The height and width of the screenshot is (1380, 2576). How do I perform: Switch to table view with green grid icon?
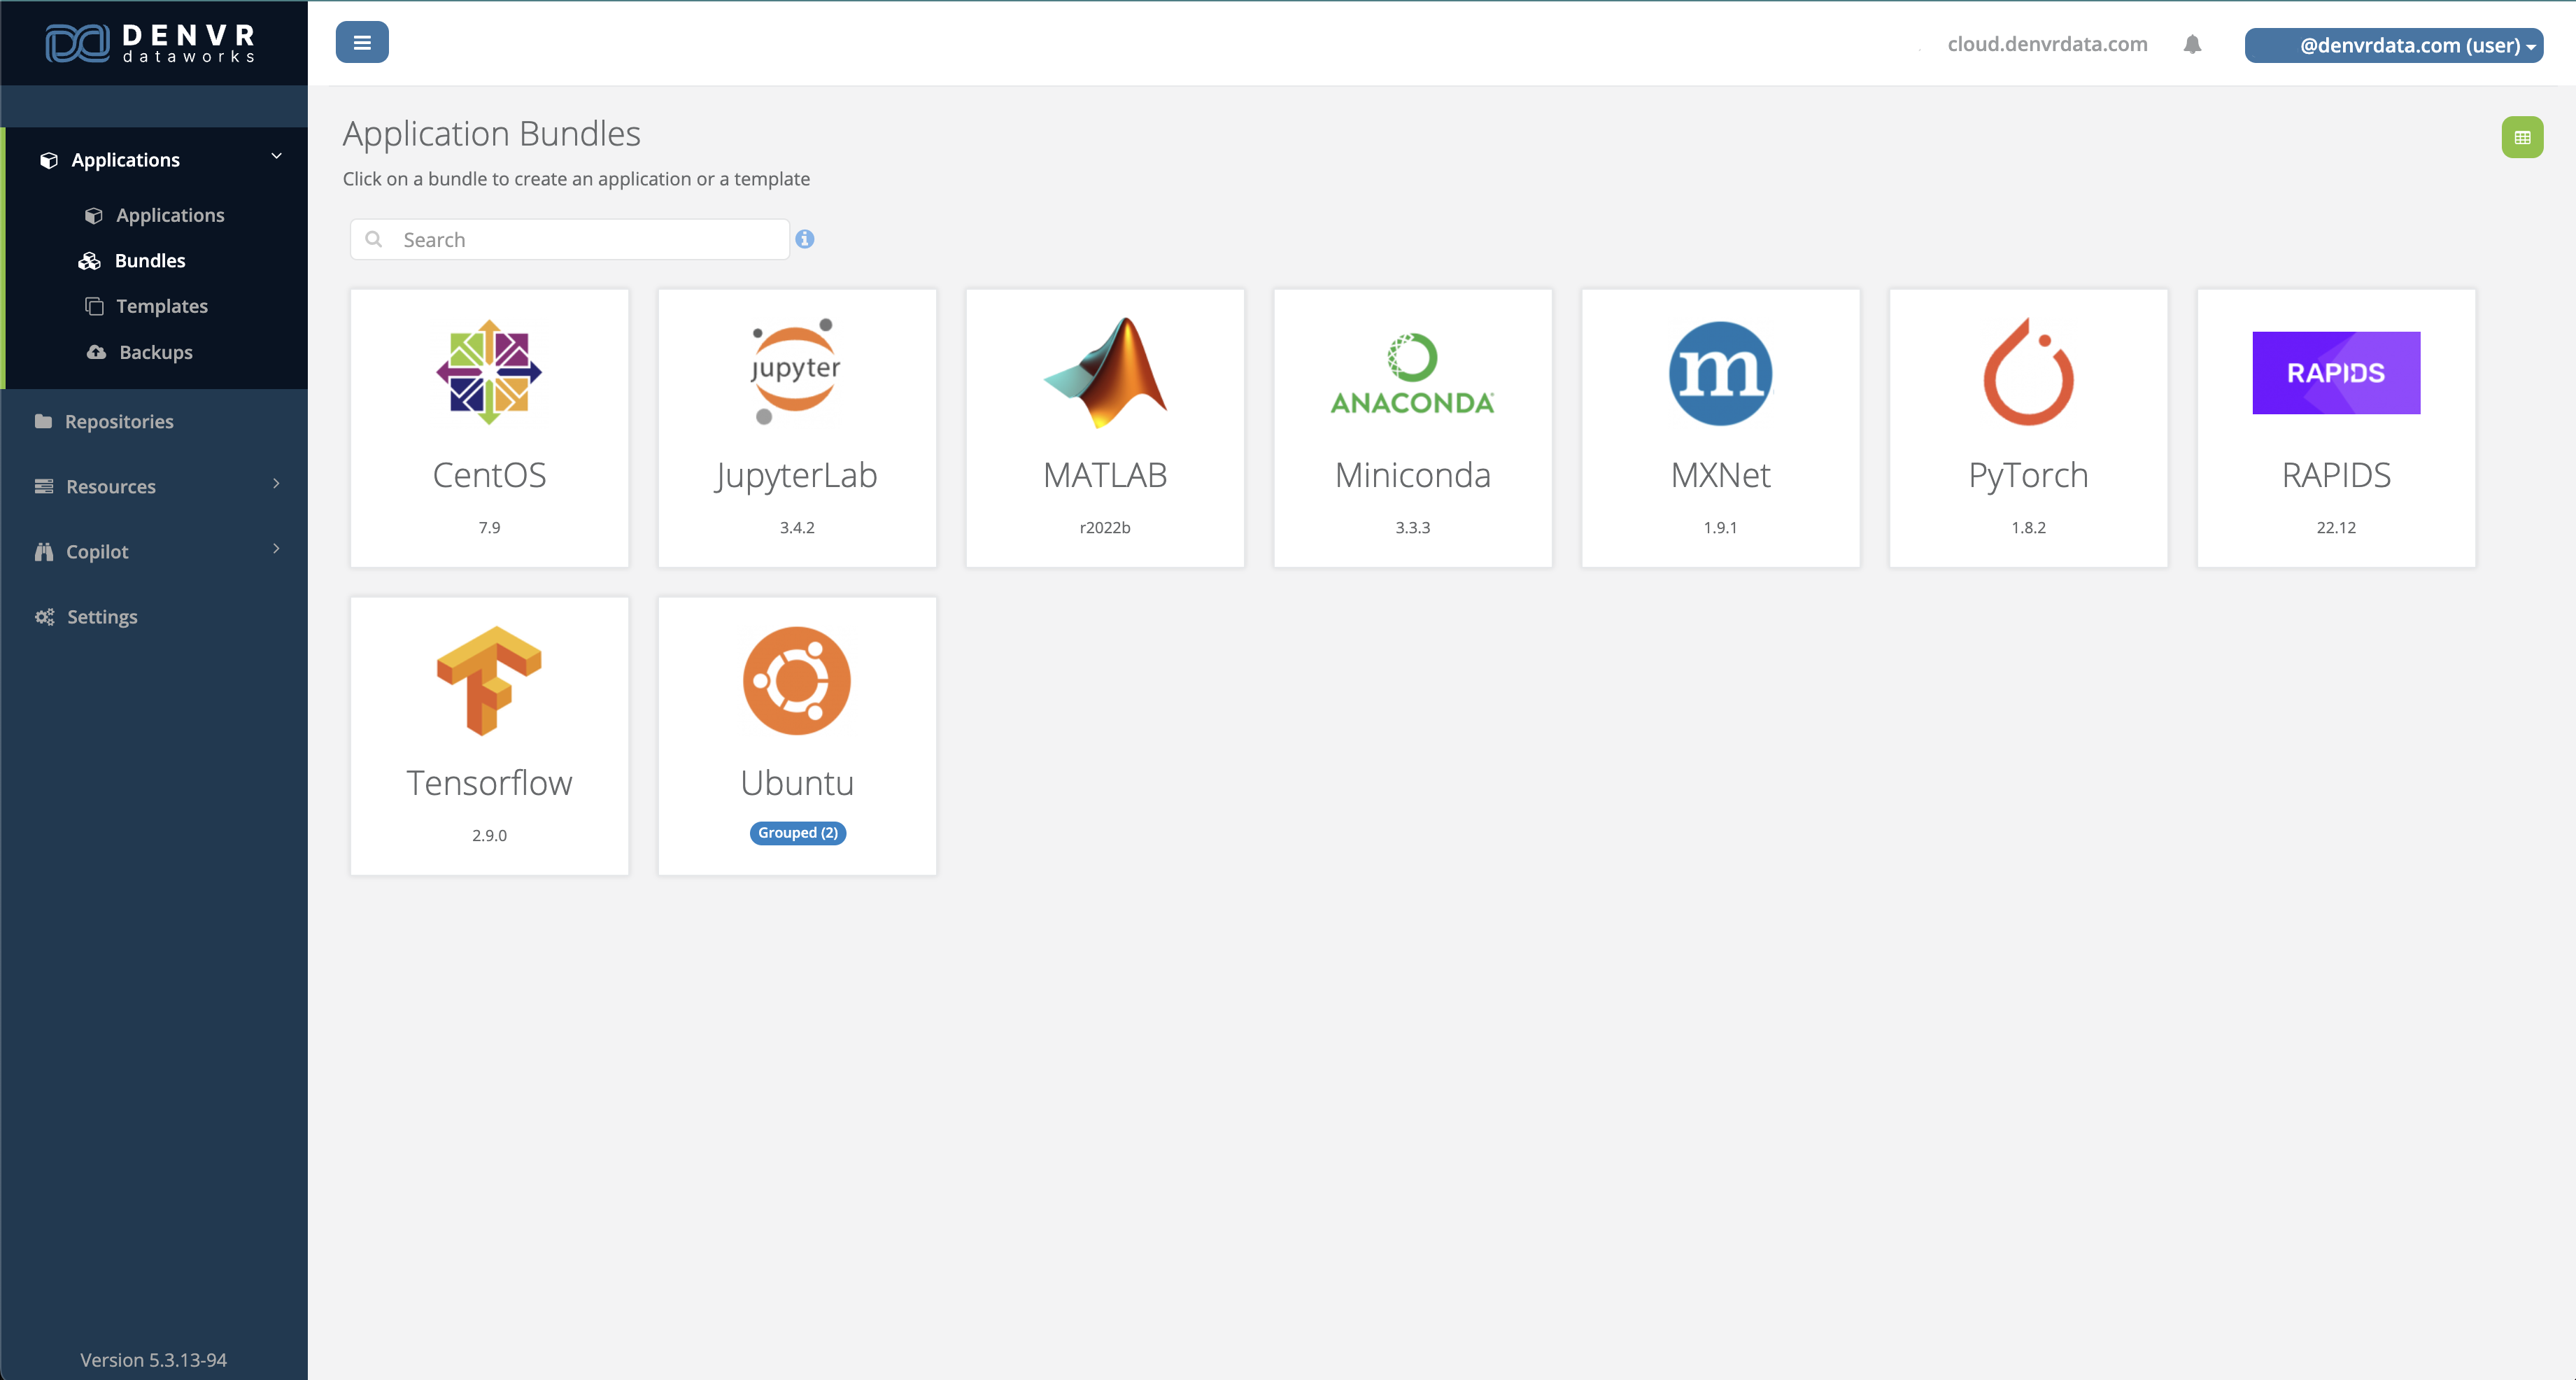tap(2522, 138)
